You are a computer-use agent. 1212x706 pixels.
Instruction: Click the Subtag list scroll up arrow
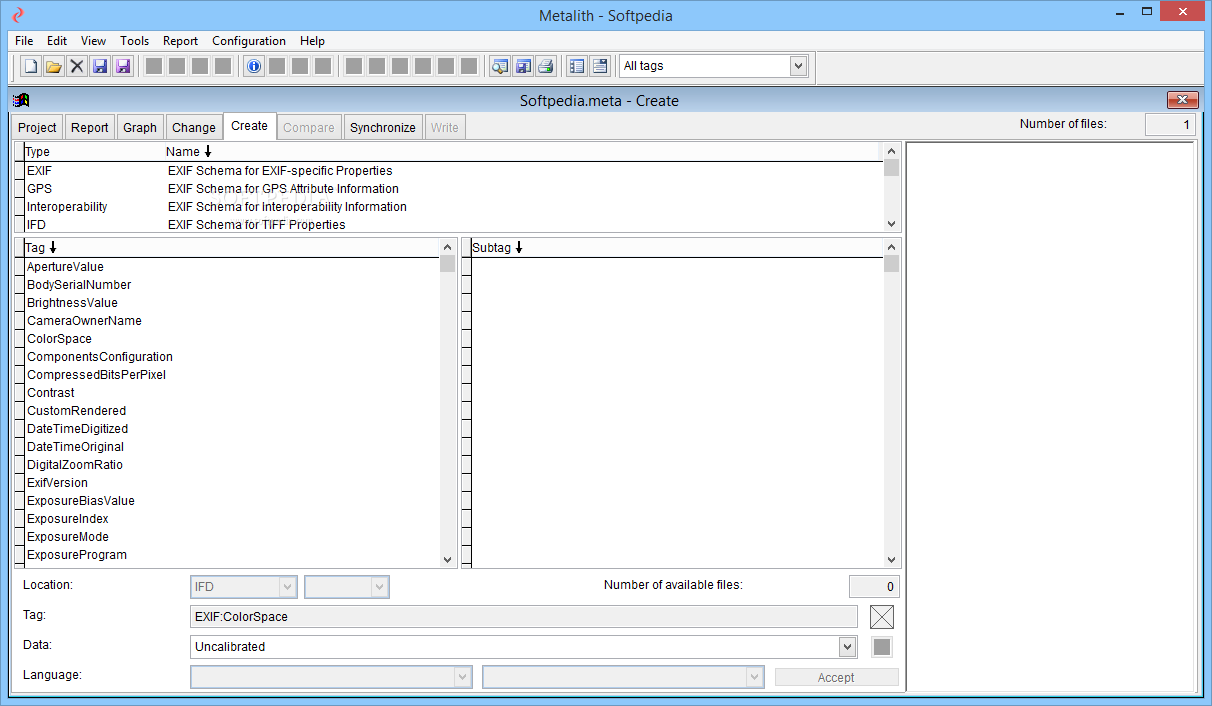[x=892, y=247]
